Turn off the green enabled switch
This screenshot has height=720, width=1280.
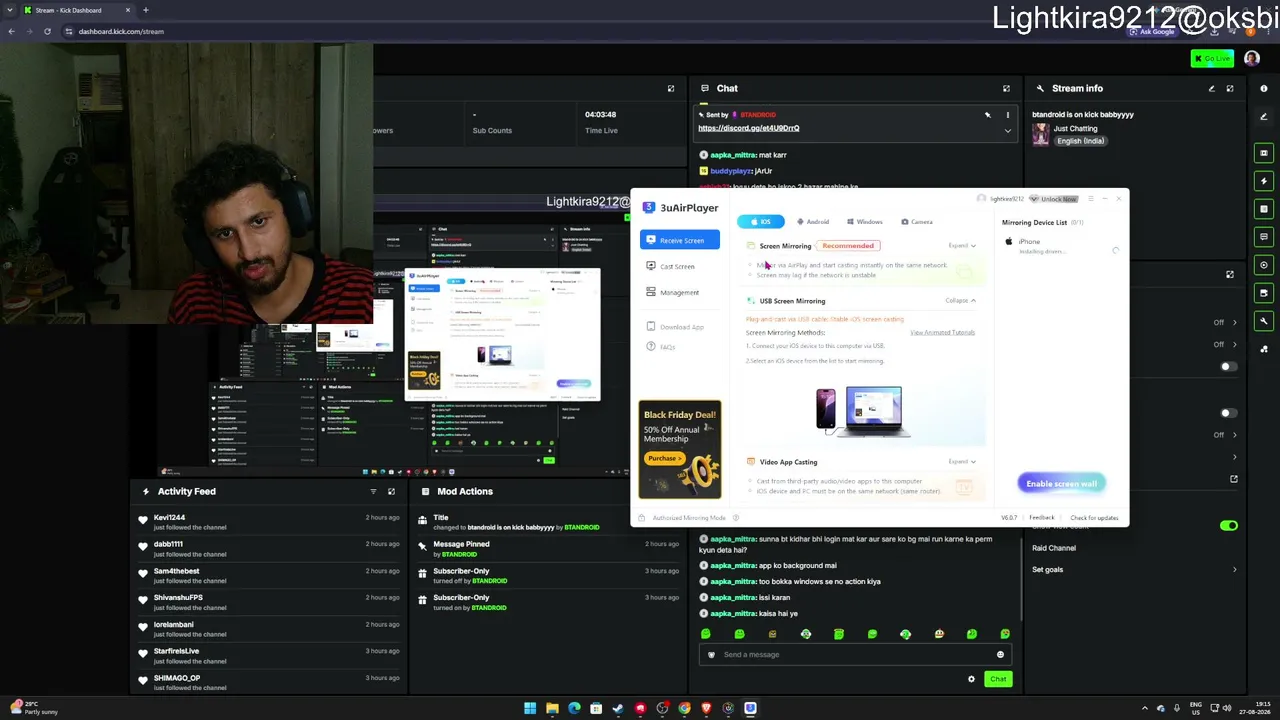pos(1228,525)
